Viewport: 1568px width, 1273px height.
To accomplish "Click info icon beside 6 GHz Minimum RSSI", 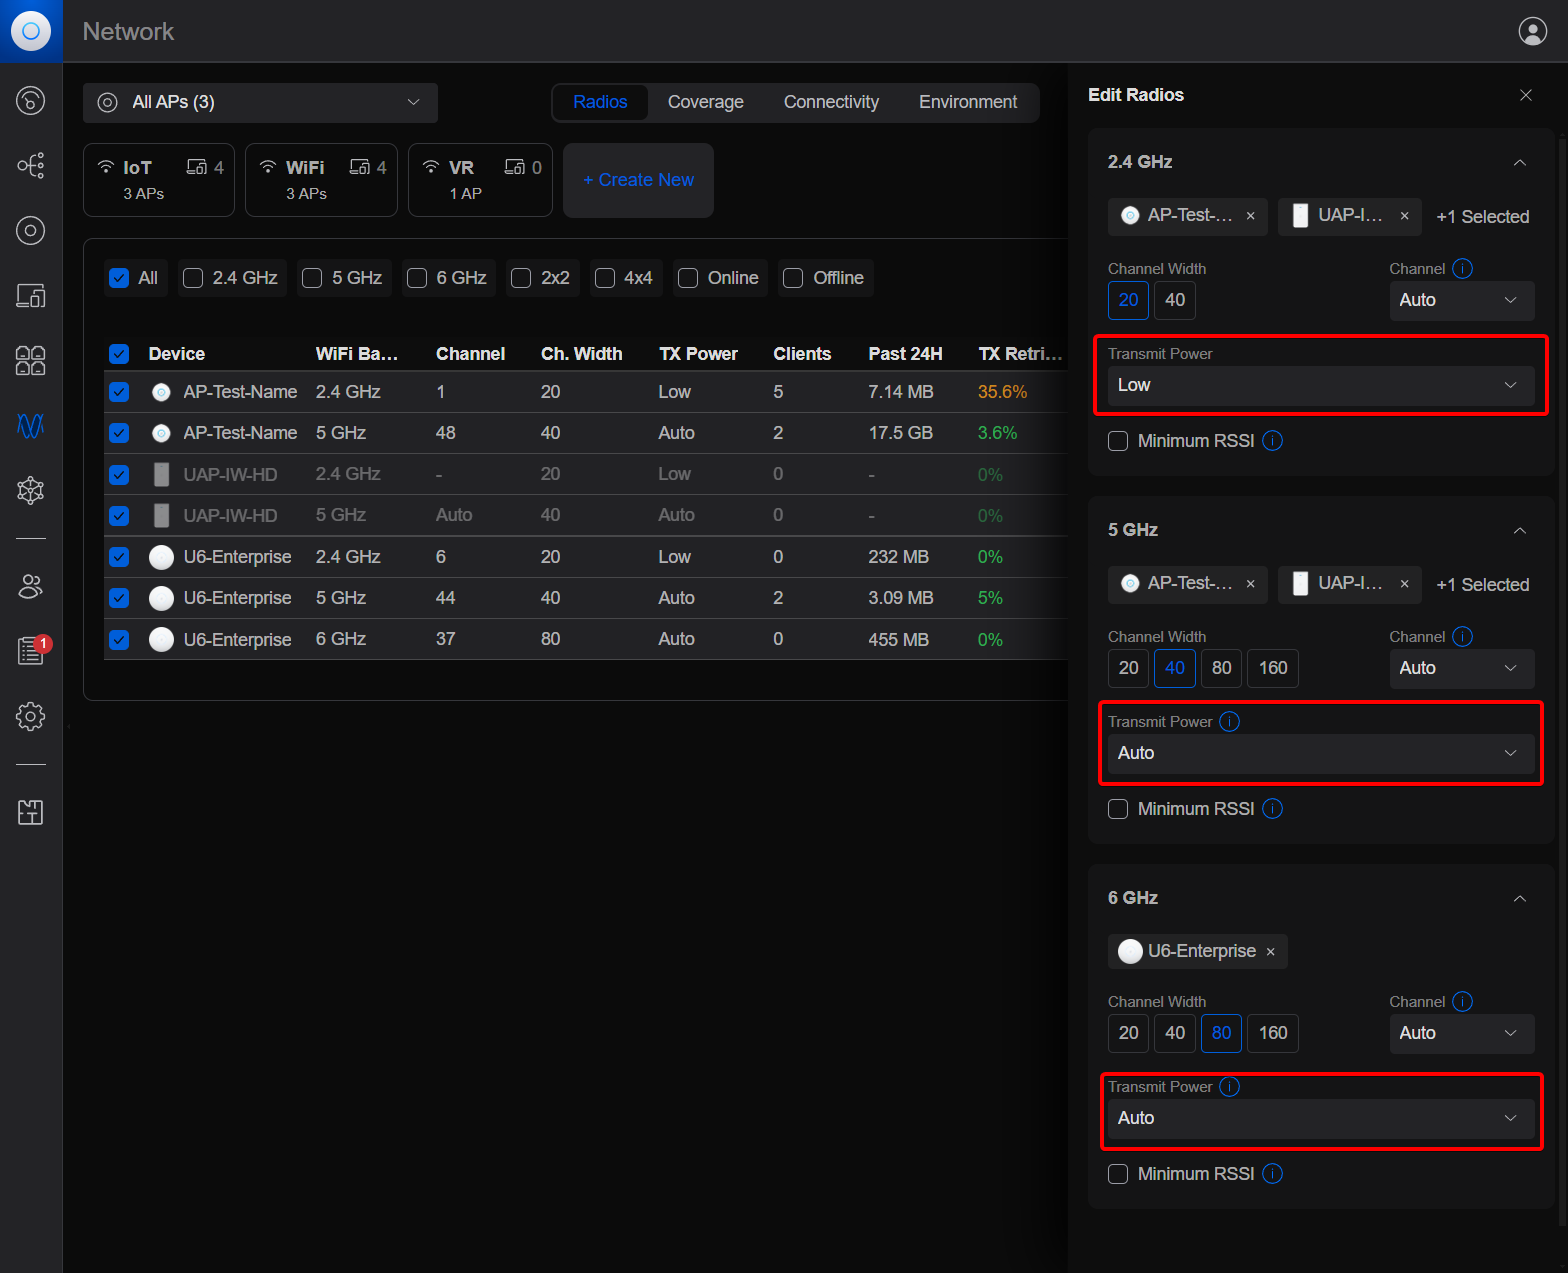I will point(1272,1174).
